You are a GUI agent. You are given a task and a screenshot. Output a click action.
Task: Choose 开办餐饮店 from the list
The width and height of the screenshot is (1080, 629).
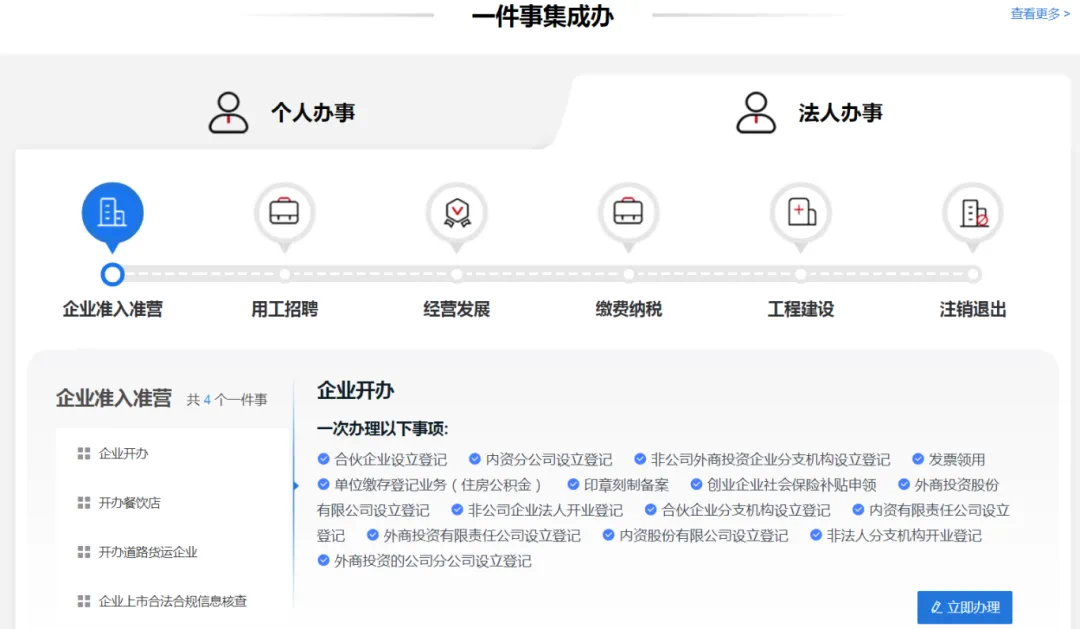(x=129, y=503)
